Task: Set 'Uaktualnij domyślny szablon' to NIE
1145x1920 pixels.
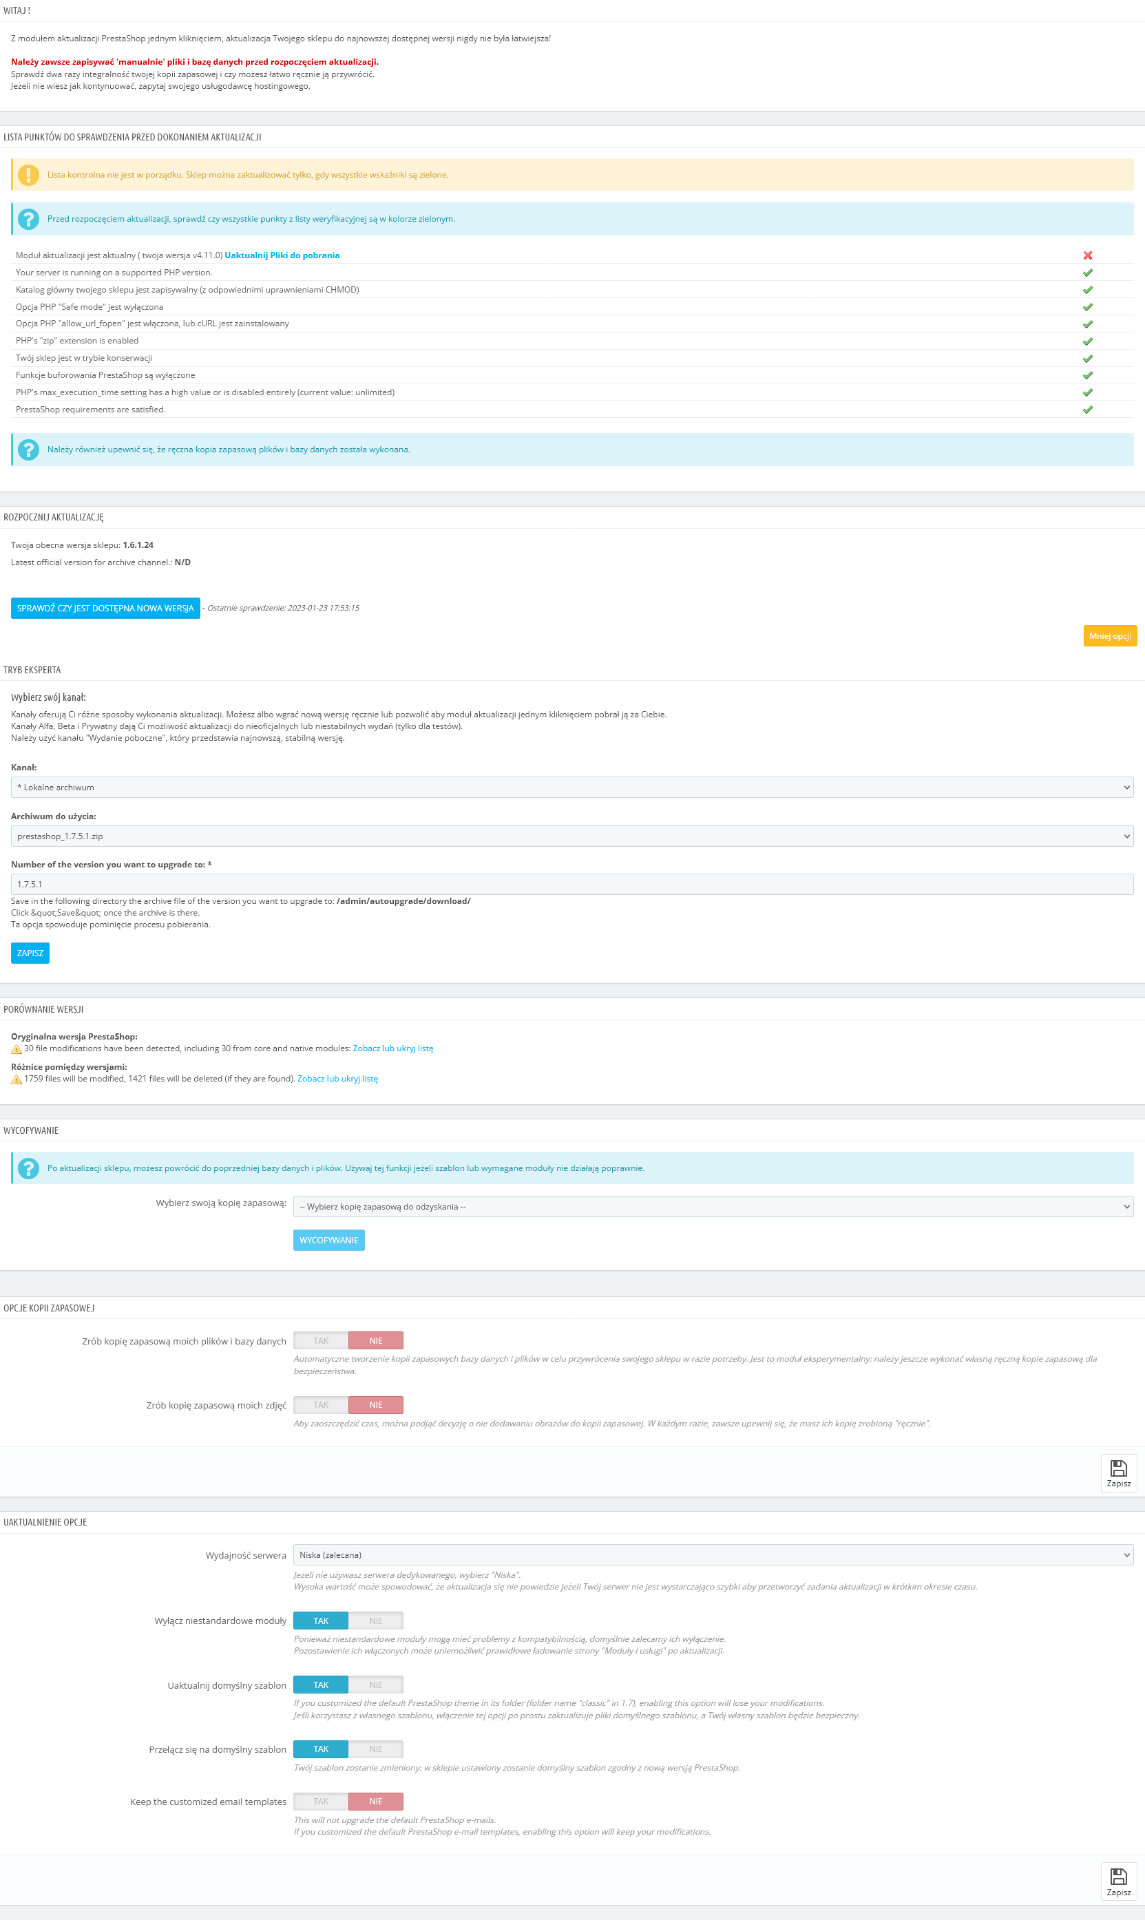Action: [x=376, y=1685]
